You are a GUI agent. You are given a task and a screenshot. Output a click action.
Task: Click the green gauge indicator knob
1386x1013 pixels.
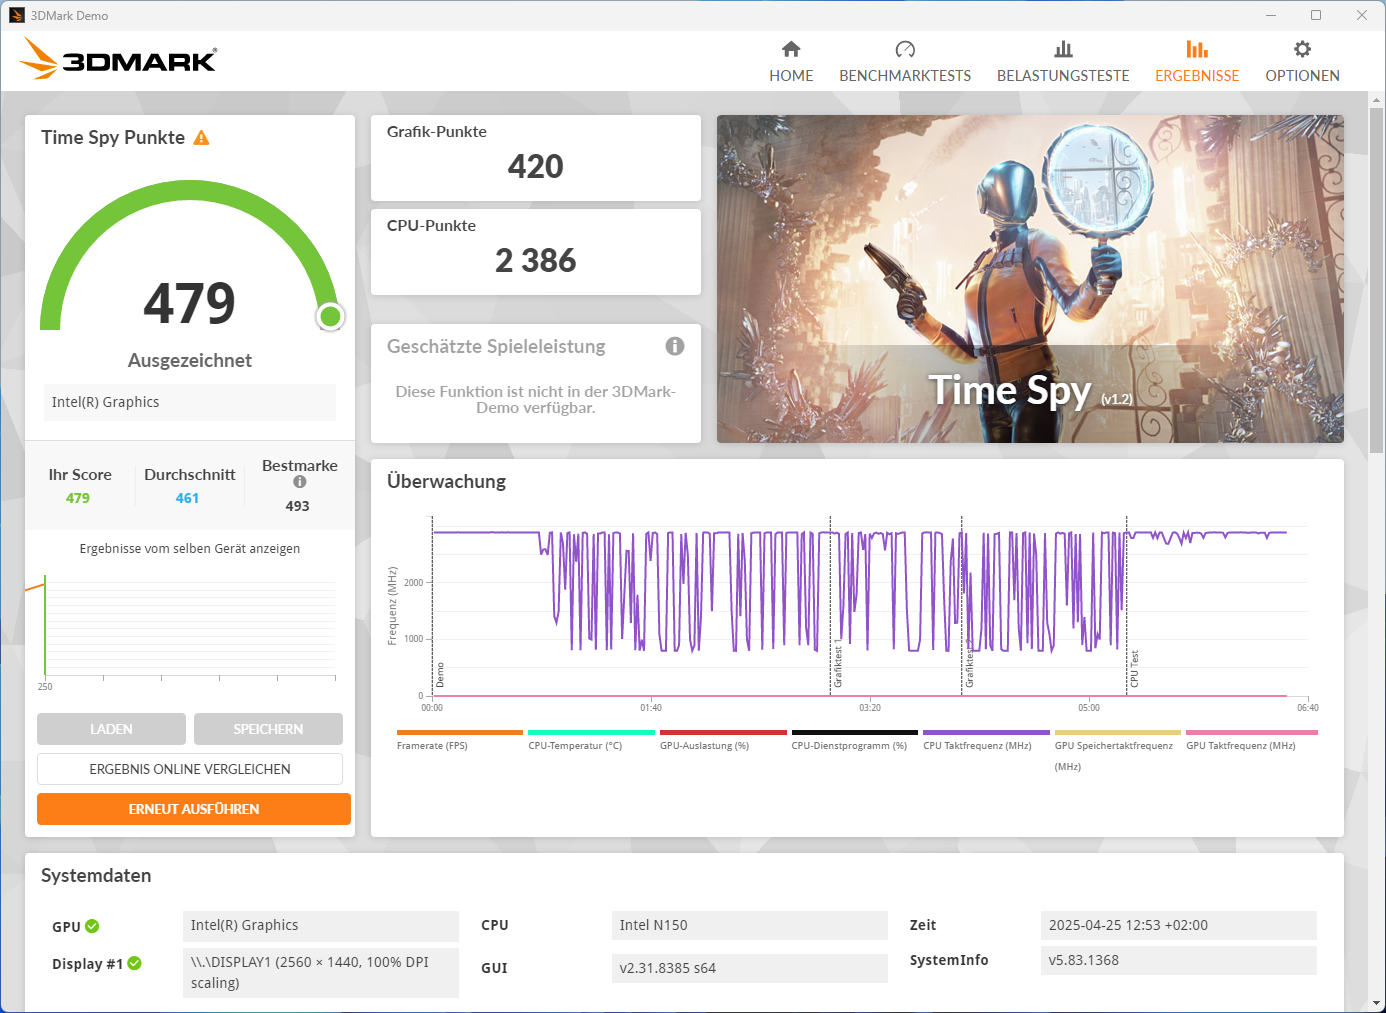[x=330, y=317]
